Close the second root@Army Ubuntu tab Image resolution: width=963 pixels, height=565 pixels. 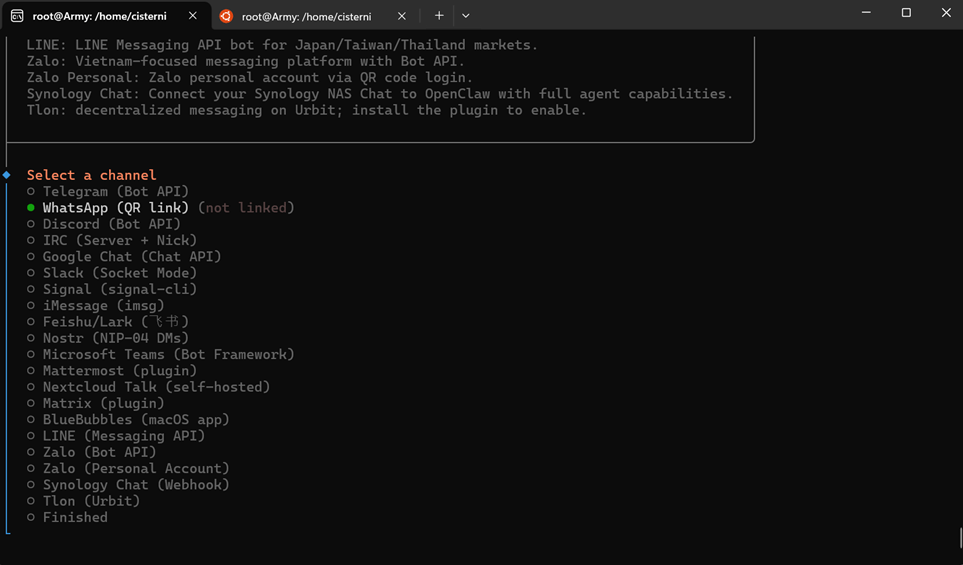[402, 16]
